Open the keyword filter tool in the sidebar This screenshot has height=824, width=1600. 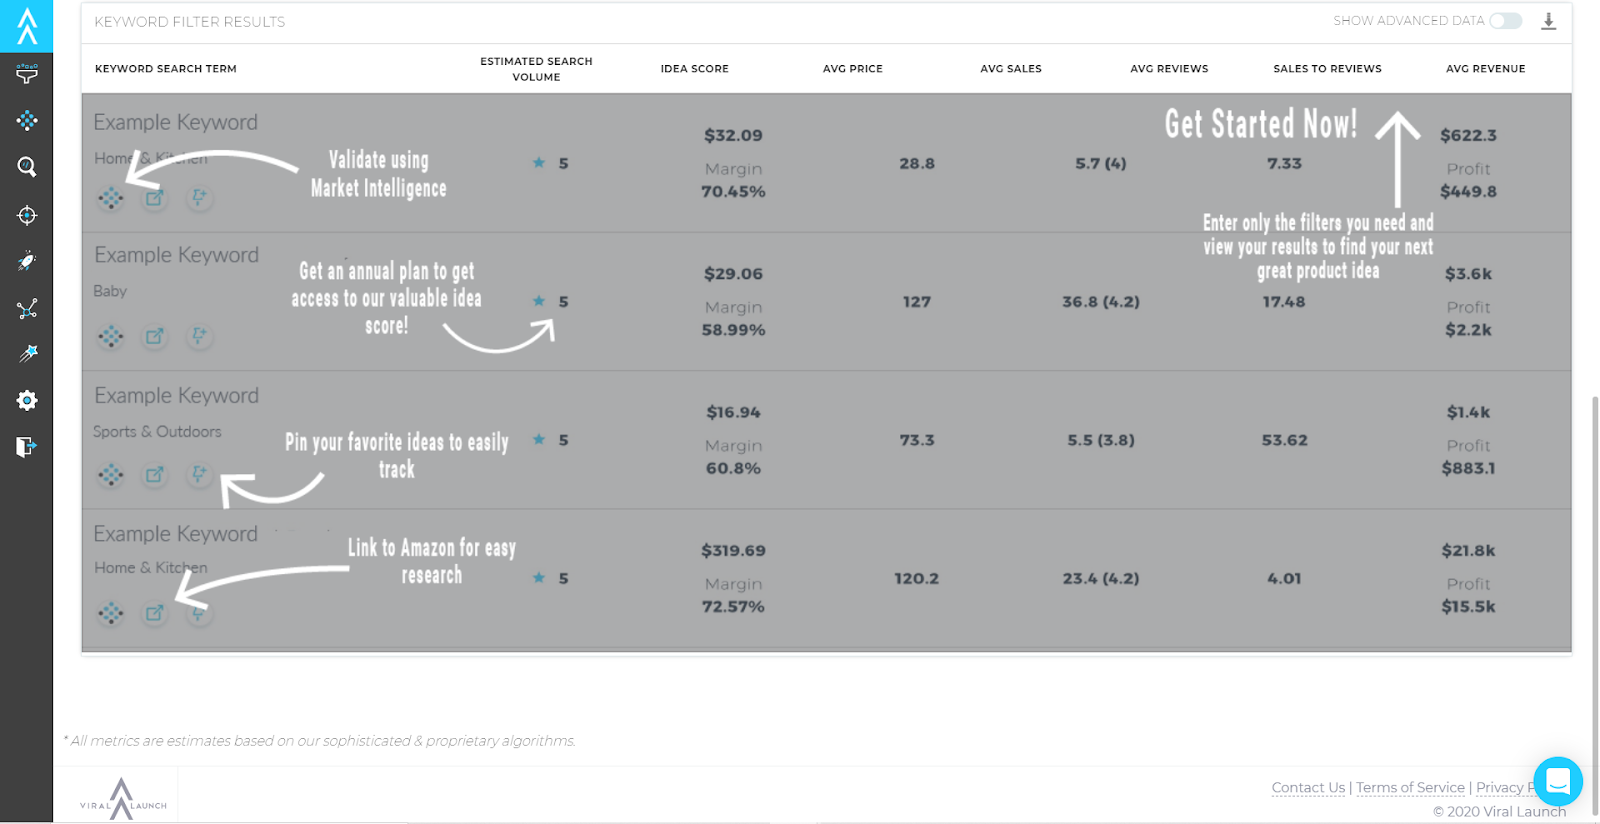coord(26,73)
